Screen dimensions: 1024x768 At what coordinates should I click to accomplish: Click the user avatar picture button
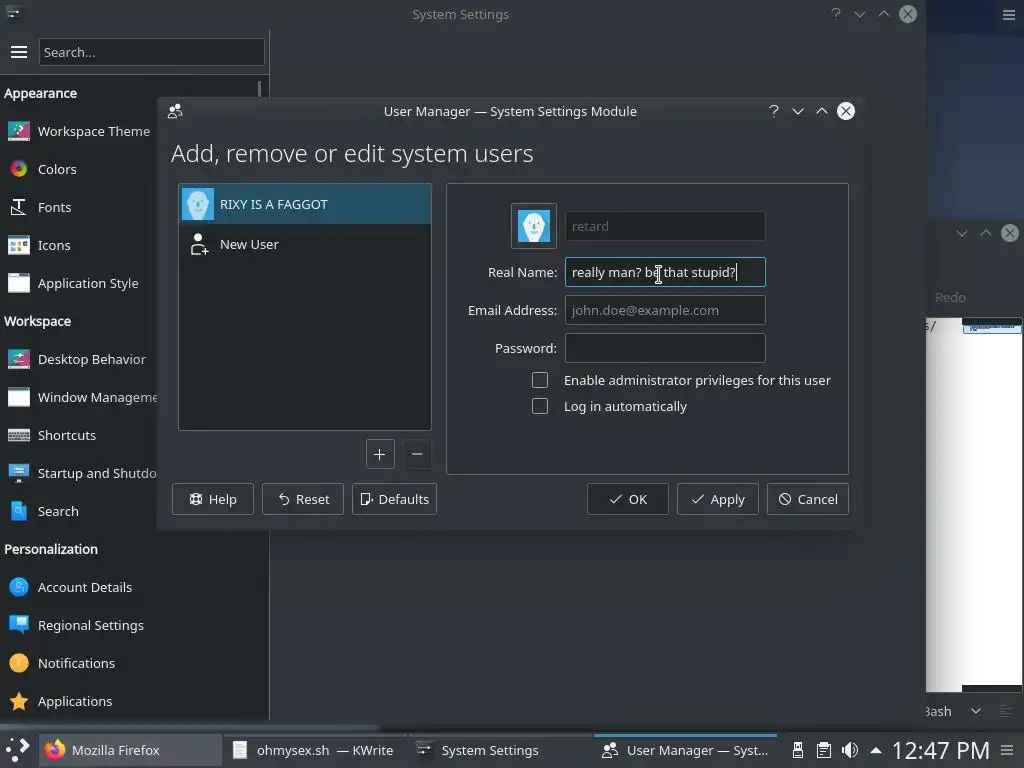click(x=534, y=226)
